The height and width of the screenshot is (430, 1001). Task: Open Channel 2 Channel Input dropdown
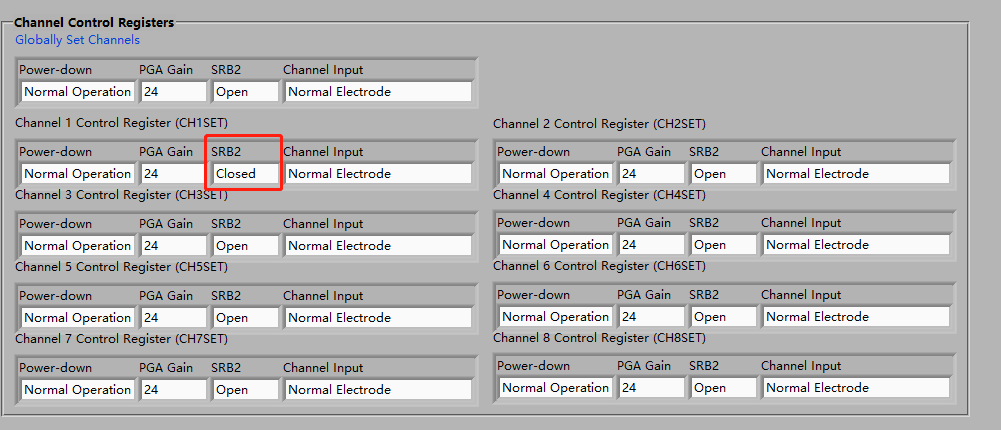coord(856,174)
